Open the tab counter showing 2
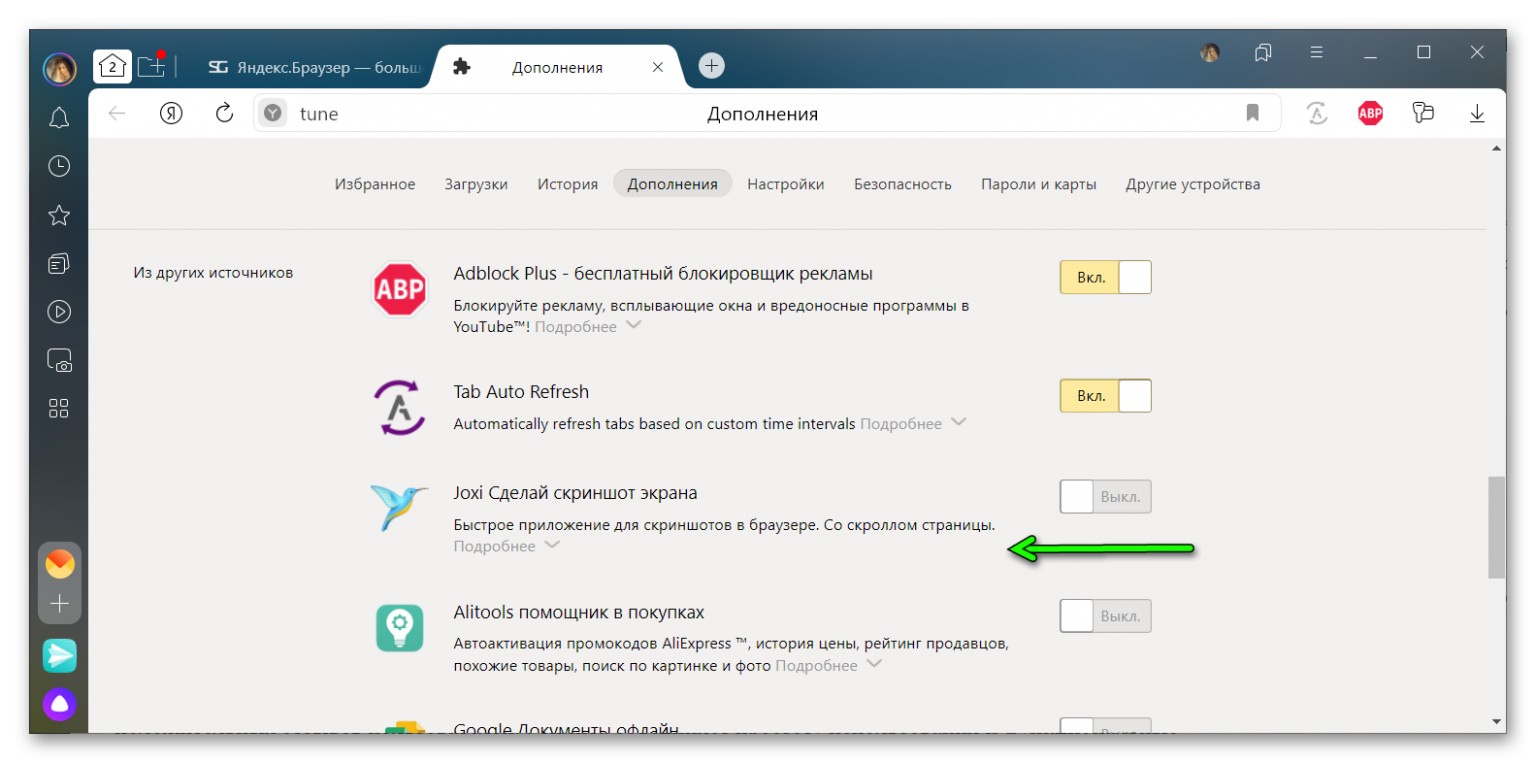This screenshot has height=763, width=1536. pyautogui.click(x=112, y=66)
